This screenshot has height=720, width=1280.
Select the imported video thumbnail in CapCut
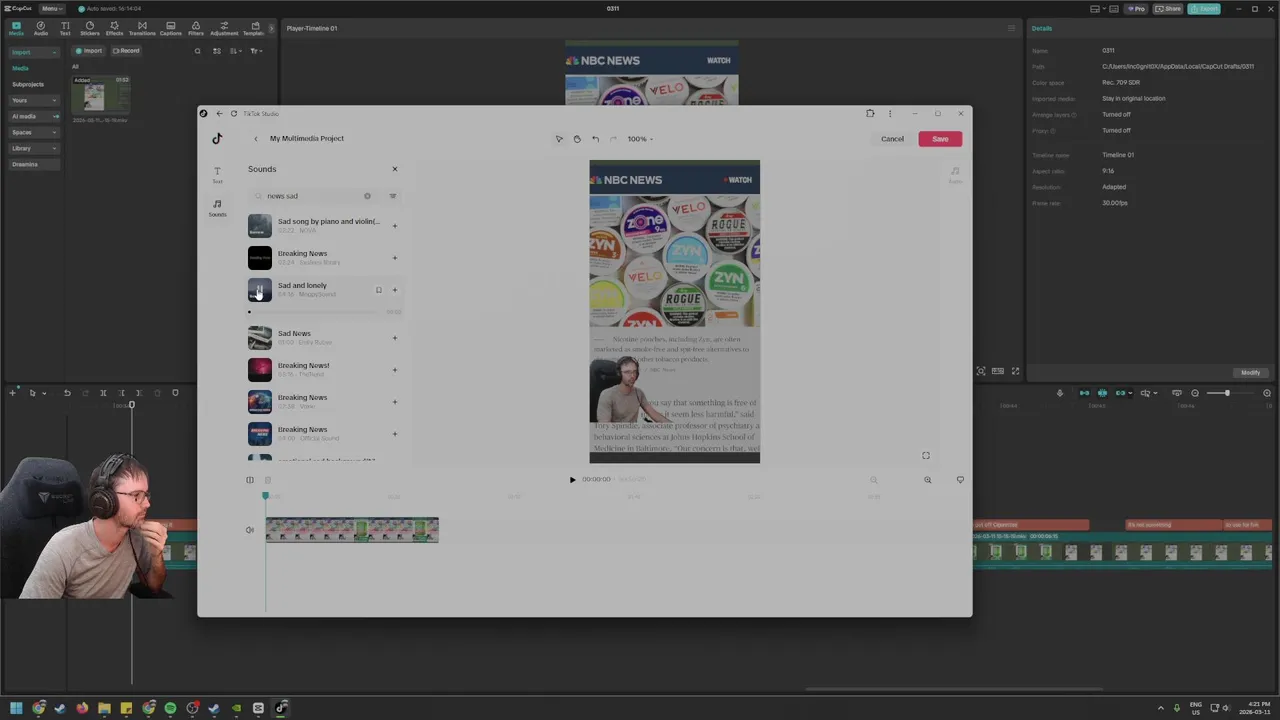coord(101,96)
